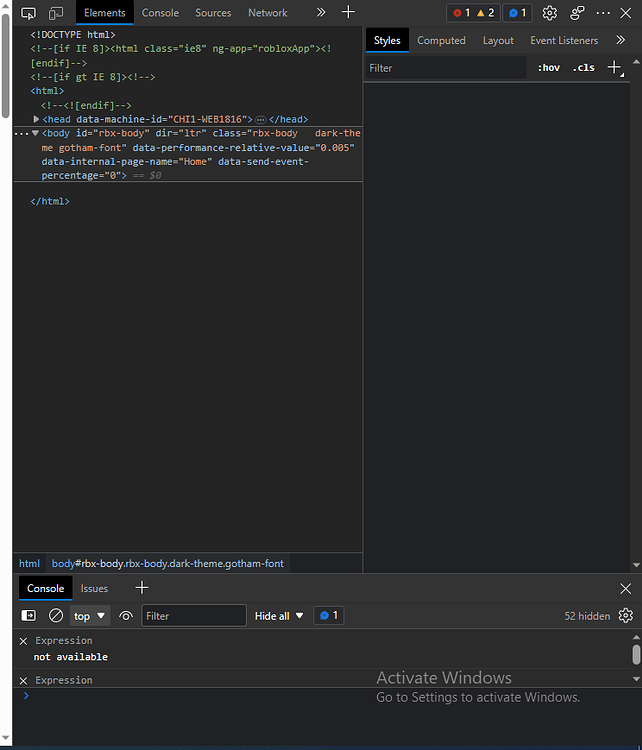Select the drawer Console tab
Screen dimensions: 642x750
pos(45,588)
